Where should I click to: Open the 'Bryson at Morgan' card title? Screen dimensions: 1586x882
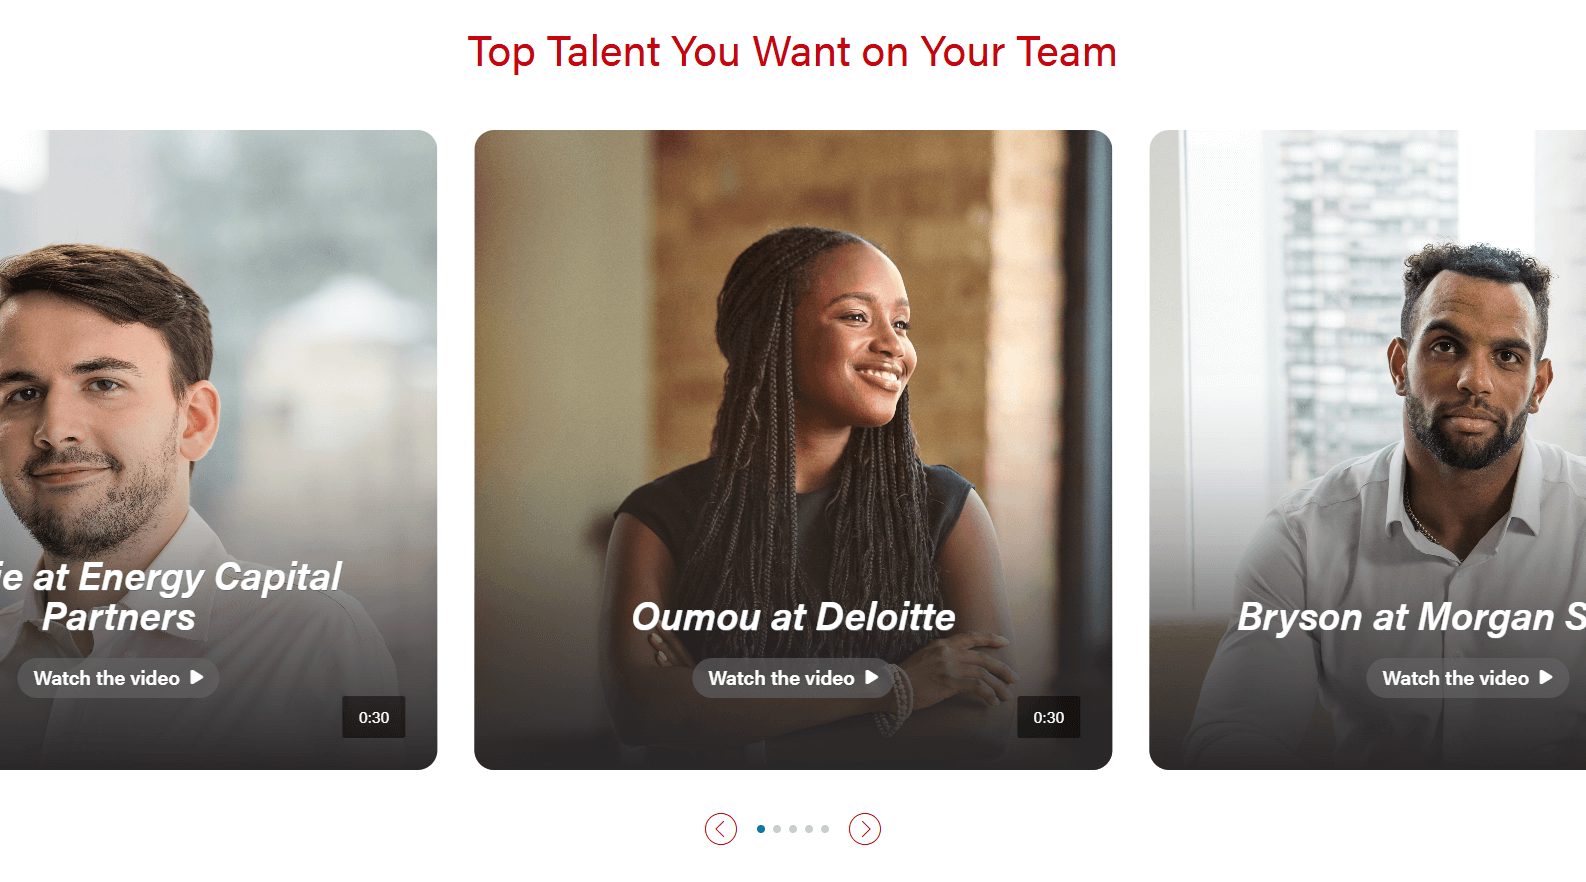click(x=1411, y=617)
